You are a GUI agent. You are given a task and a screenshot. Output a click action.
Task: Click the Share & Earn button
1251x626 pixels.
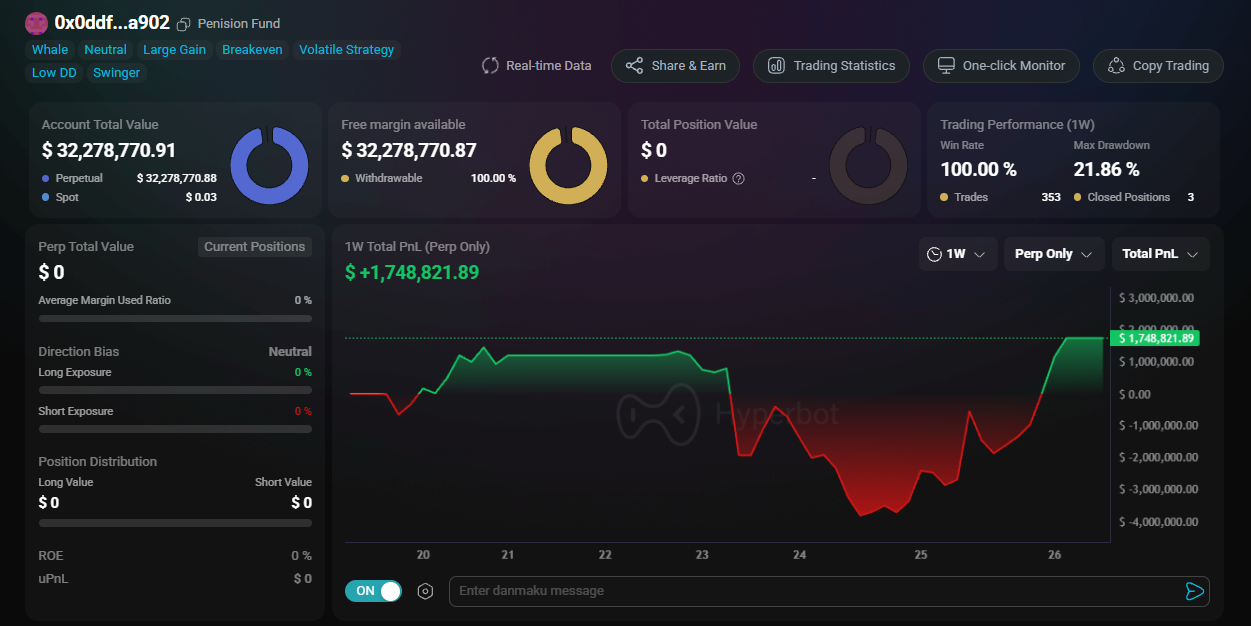pos(675,66)
